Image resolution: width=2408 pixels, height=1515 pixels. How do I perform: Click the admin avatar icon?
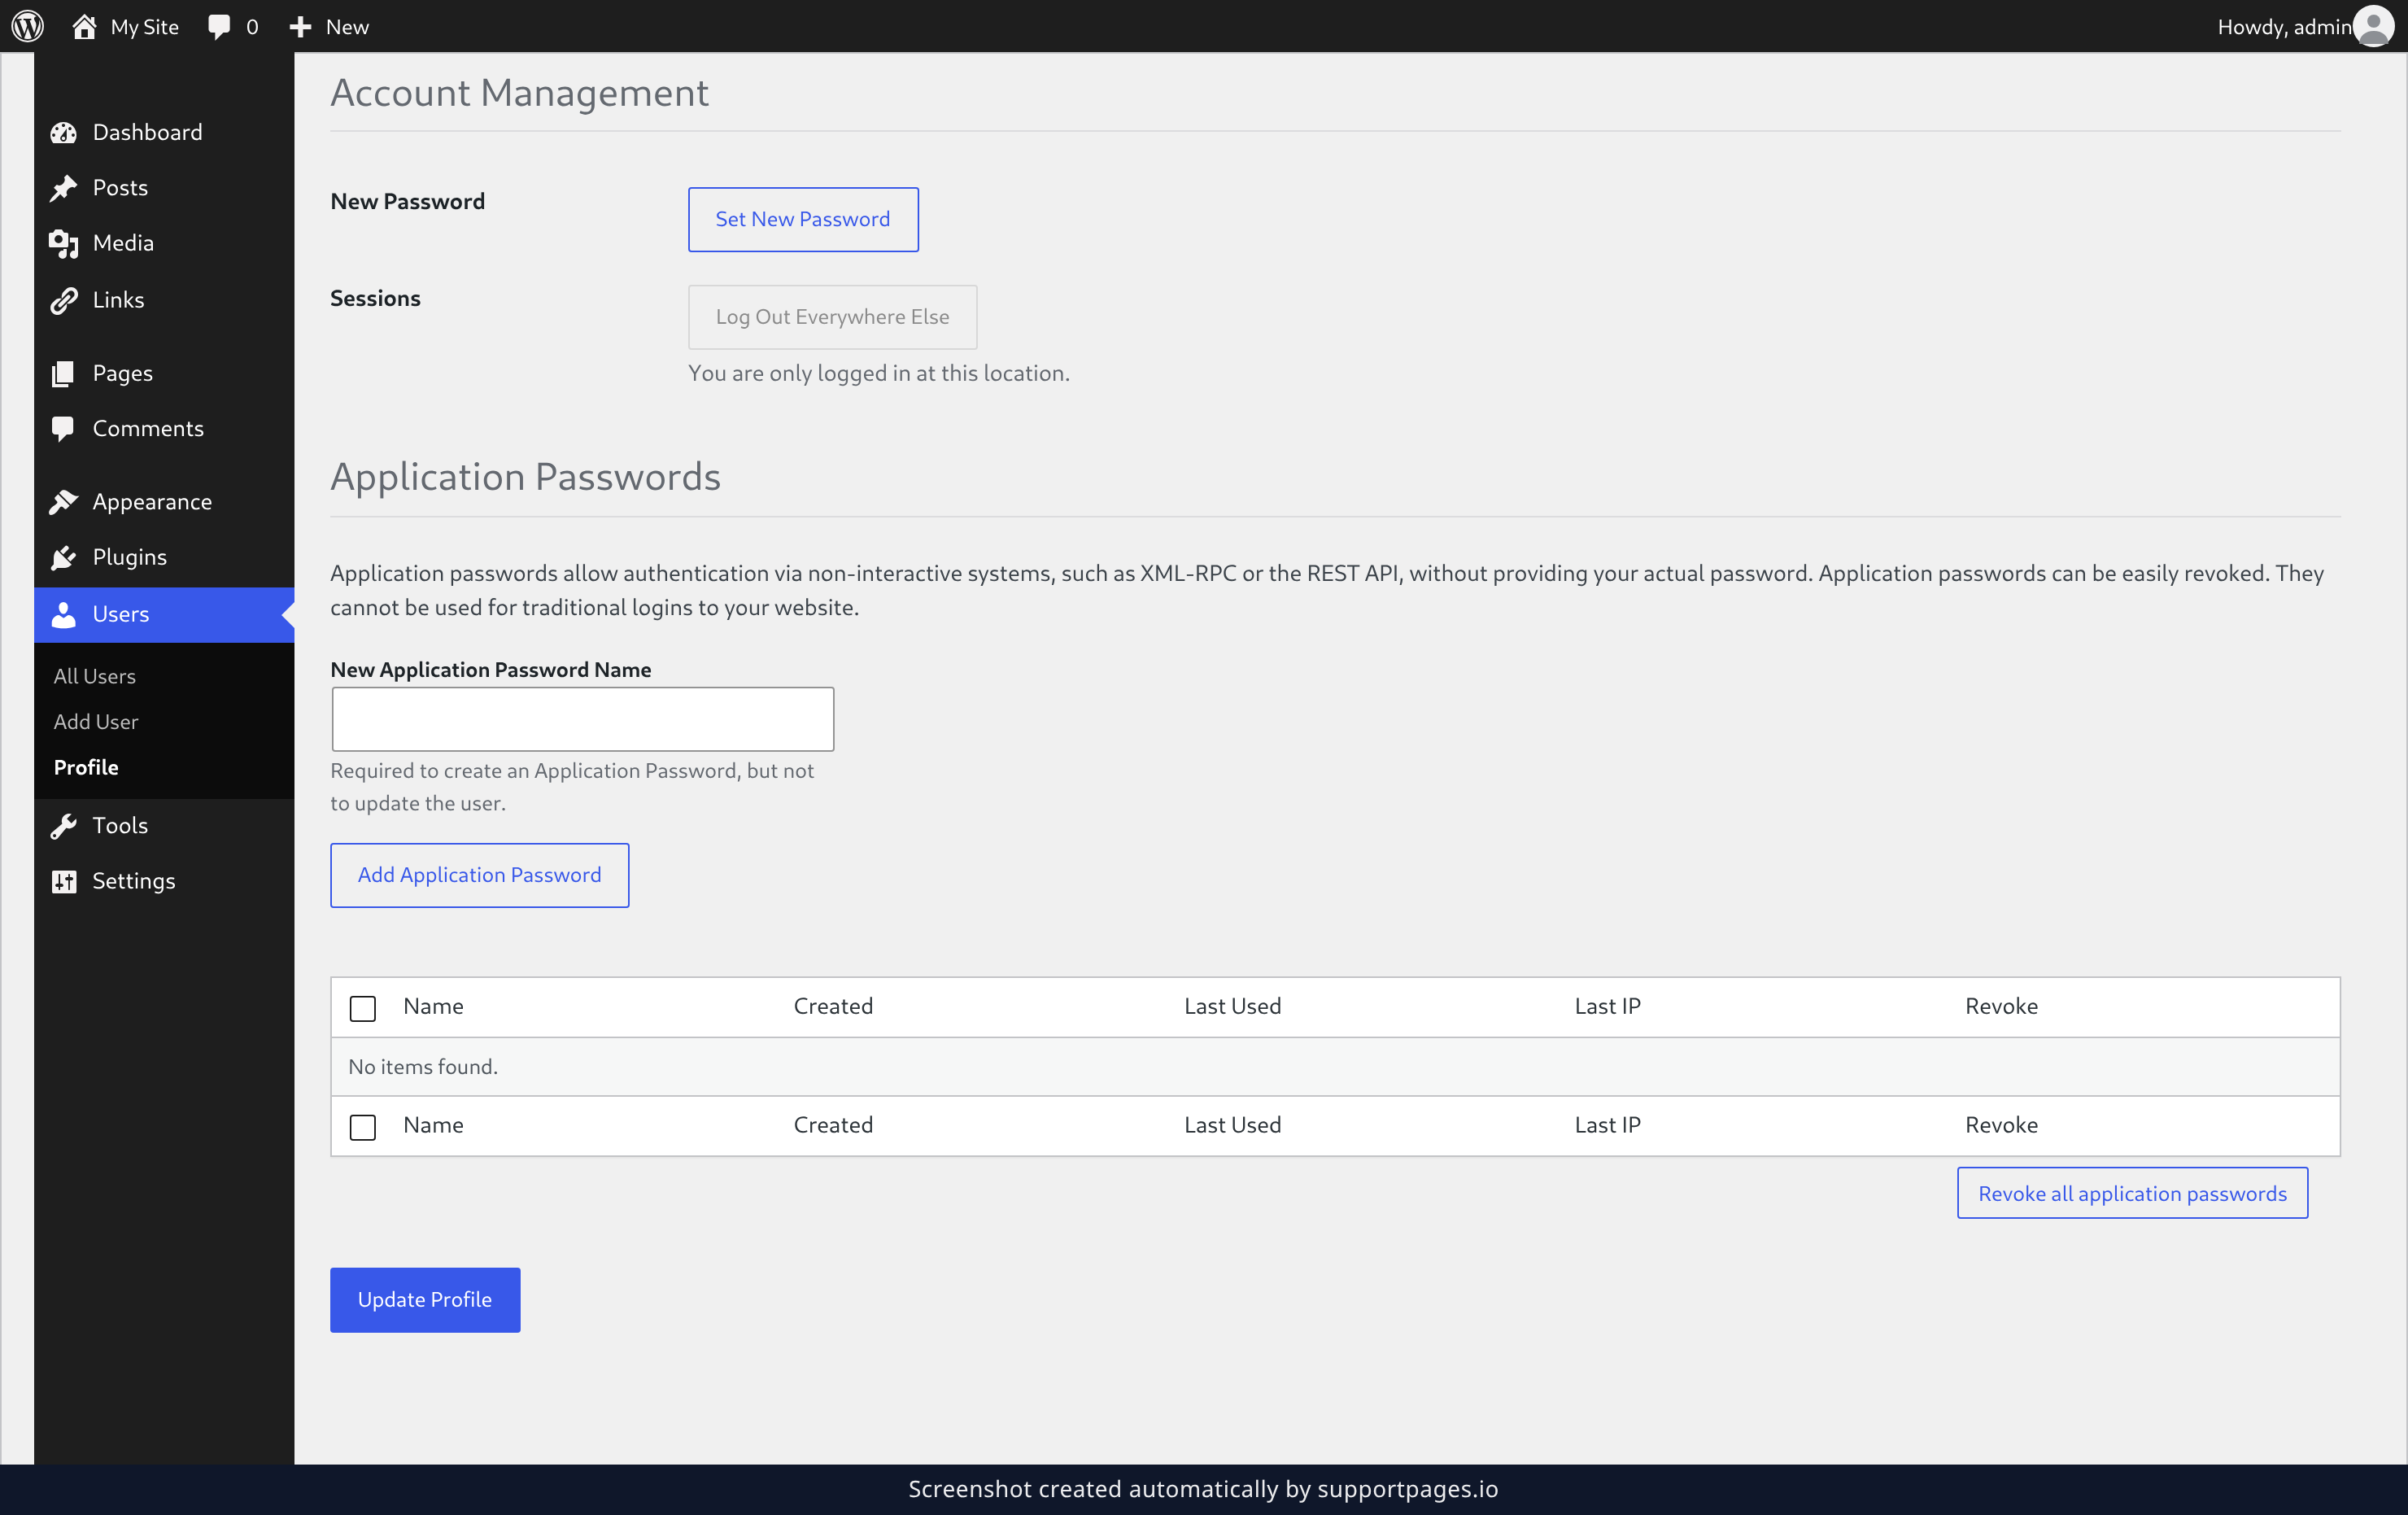tap(2373, 26)
